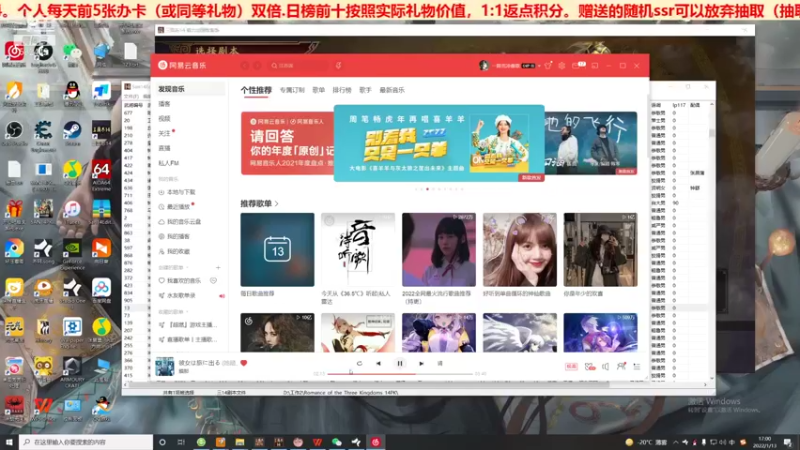Pause the current song
The width and height of the screenshot is (800, 450).
(400, 363)
